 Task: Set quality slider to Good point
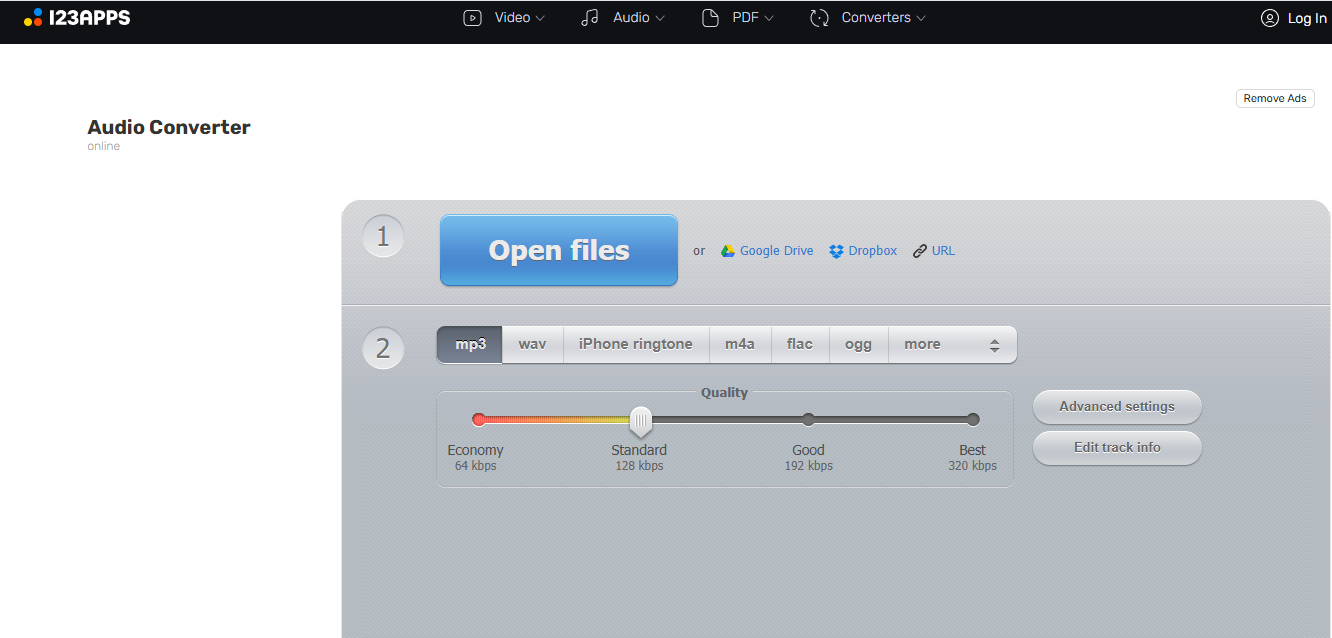(x=808, y=420)
